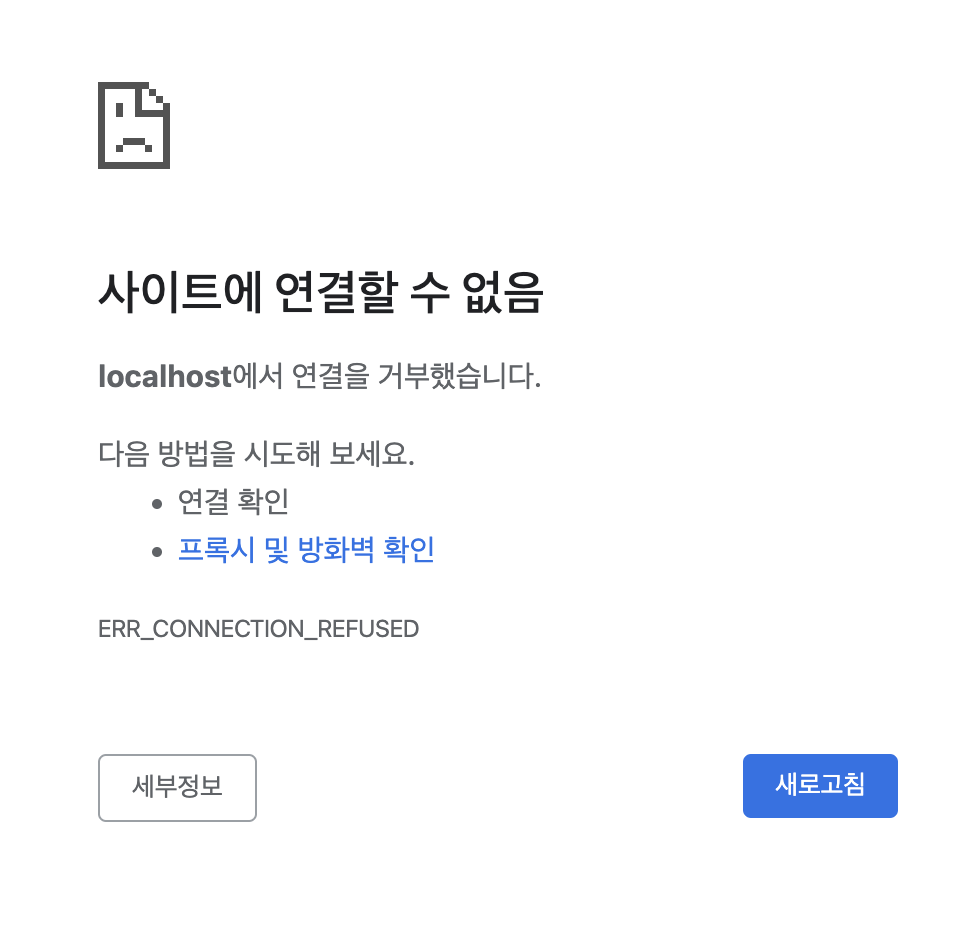Viewport: 968px width, 946px height.
Task: Click the word 연결을 in refused message
Action: (330, 376)
